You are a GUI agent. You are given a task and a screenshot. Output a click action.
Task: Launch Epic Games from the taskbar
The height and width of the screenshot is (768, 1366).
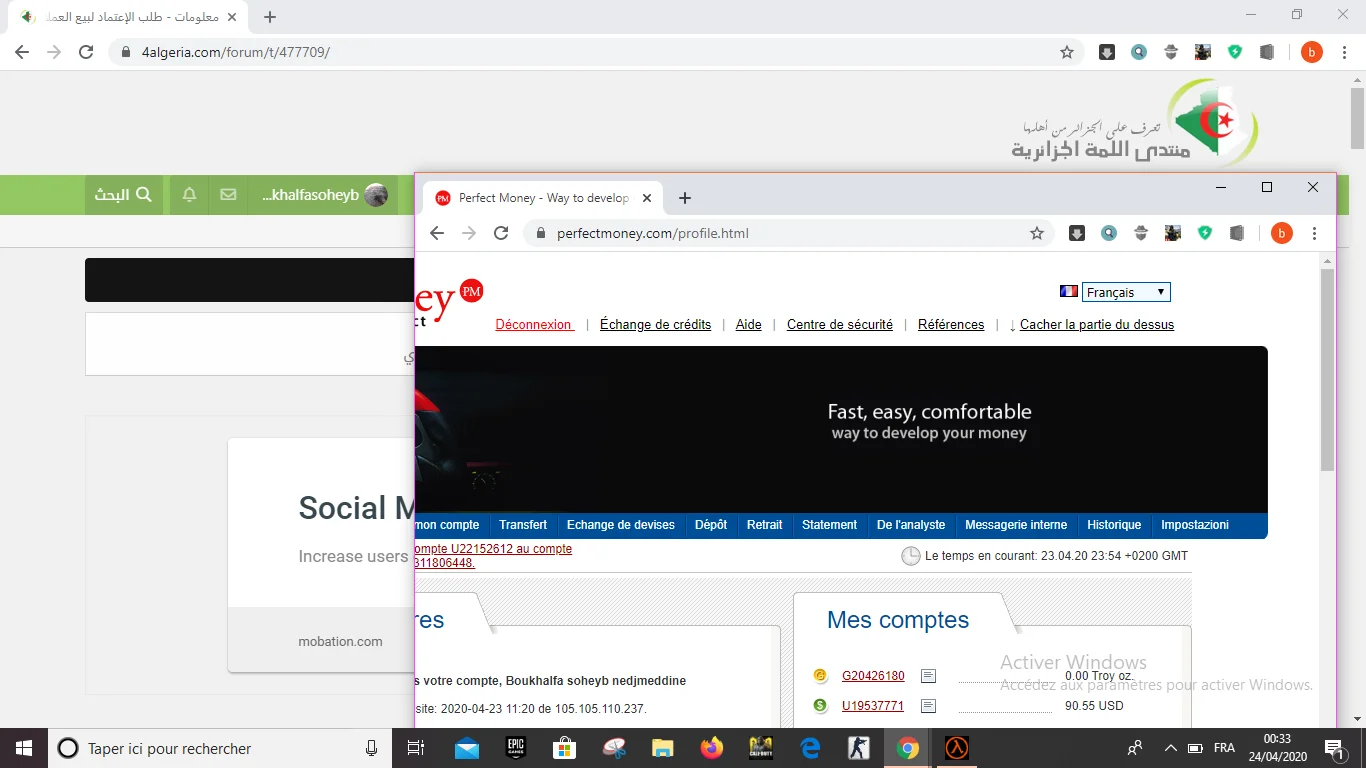(515, 748)
